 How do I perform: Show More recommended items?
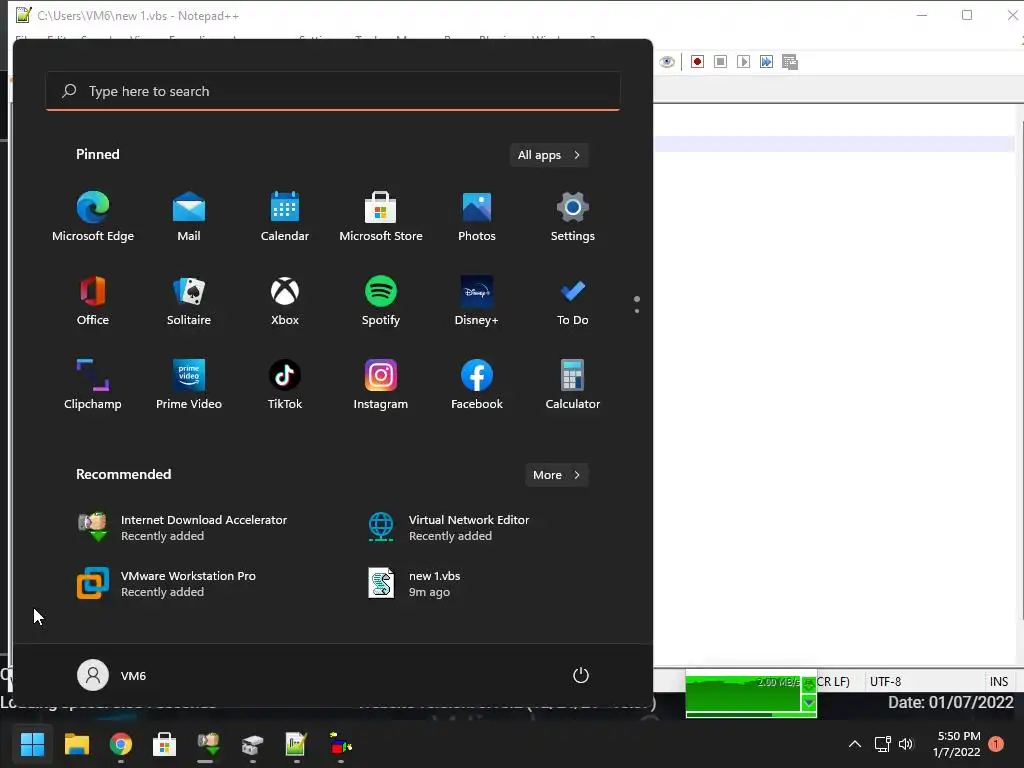pos(556,475)
